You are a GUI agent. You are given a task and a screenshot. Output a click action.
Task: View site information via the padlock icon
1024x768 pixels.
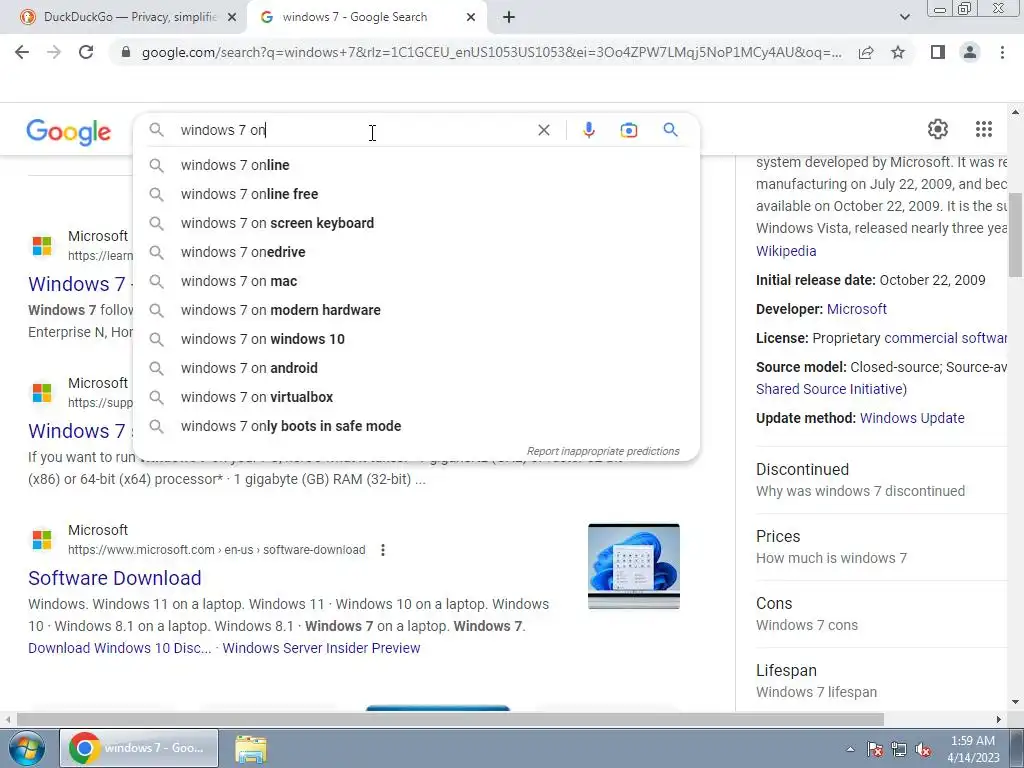point(126,52)
